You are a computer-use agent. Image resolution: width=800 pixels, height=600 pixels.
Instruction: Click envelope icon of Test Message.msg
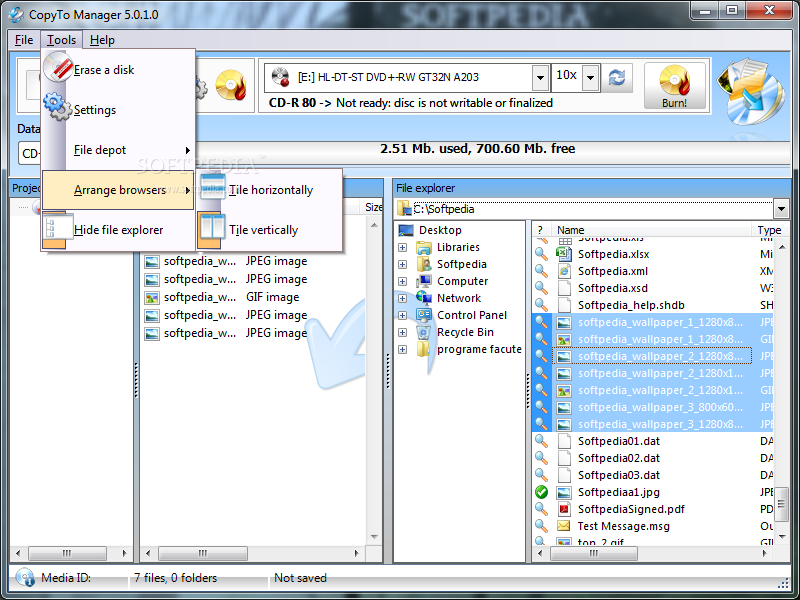(x=564, y=526)
